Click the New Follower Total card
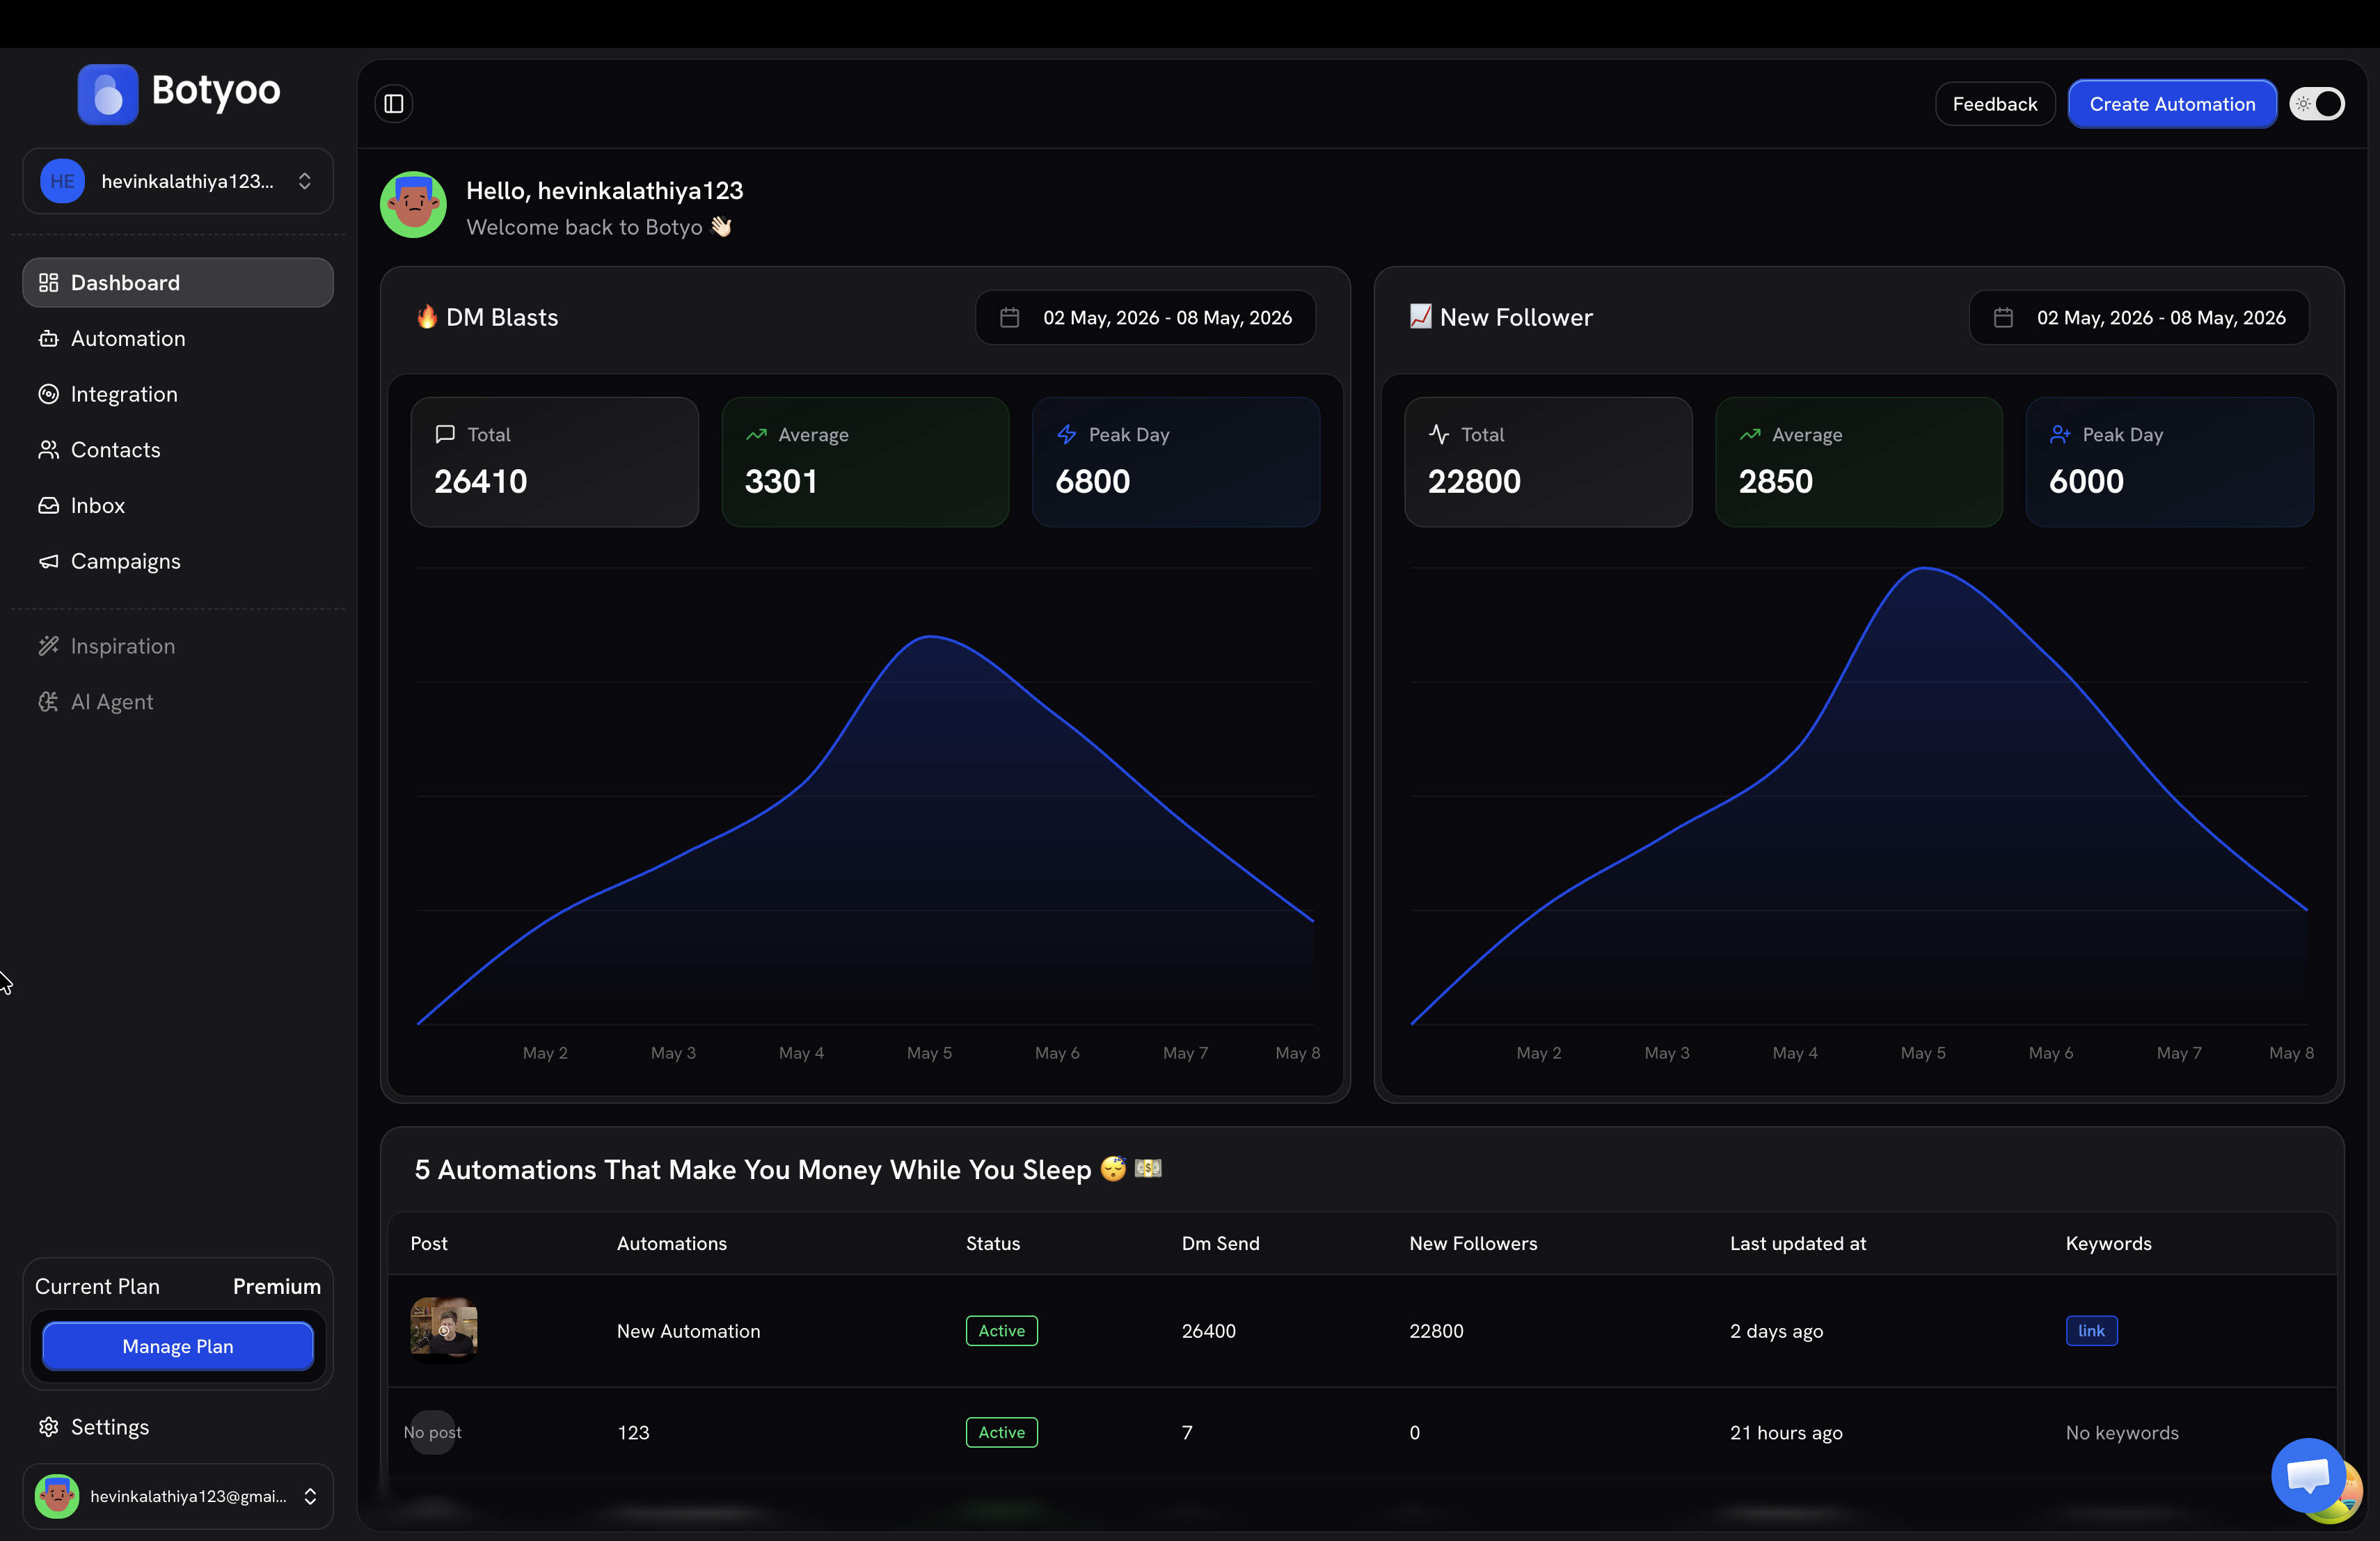 pos(1548,462)
